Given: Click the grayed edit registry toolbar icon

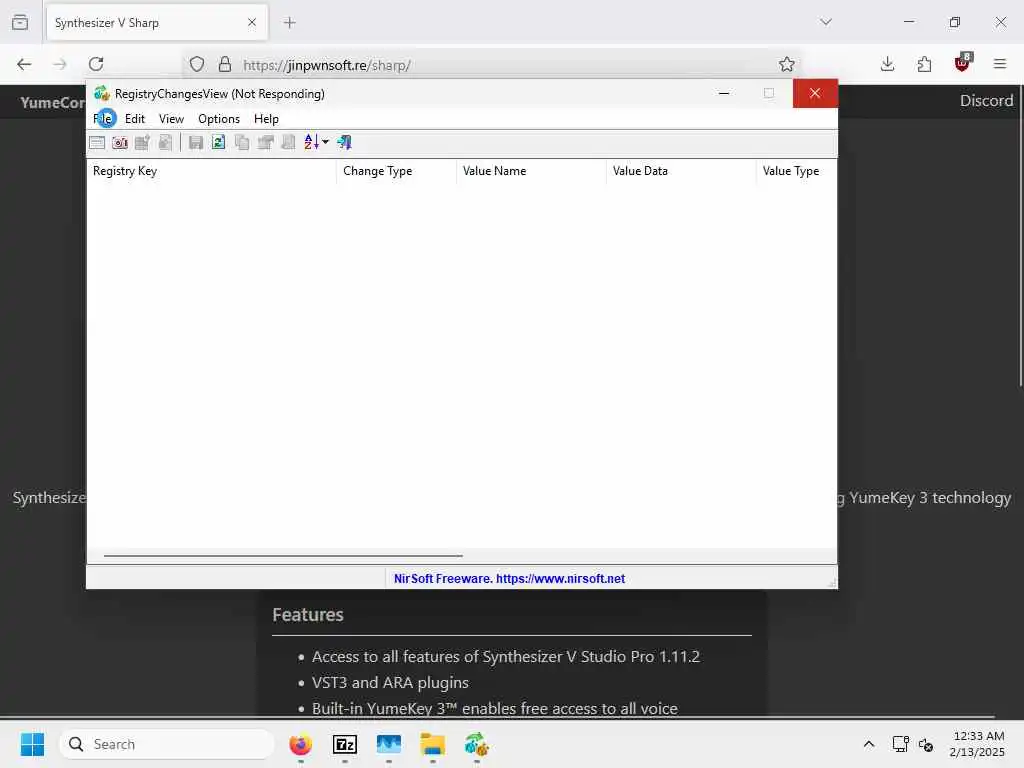Looking at the screenshot, I should coord(142,142).
